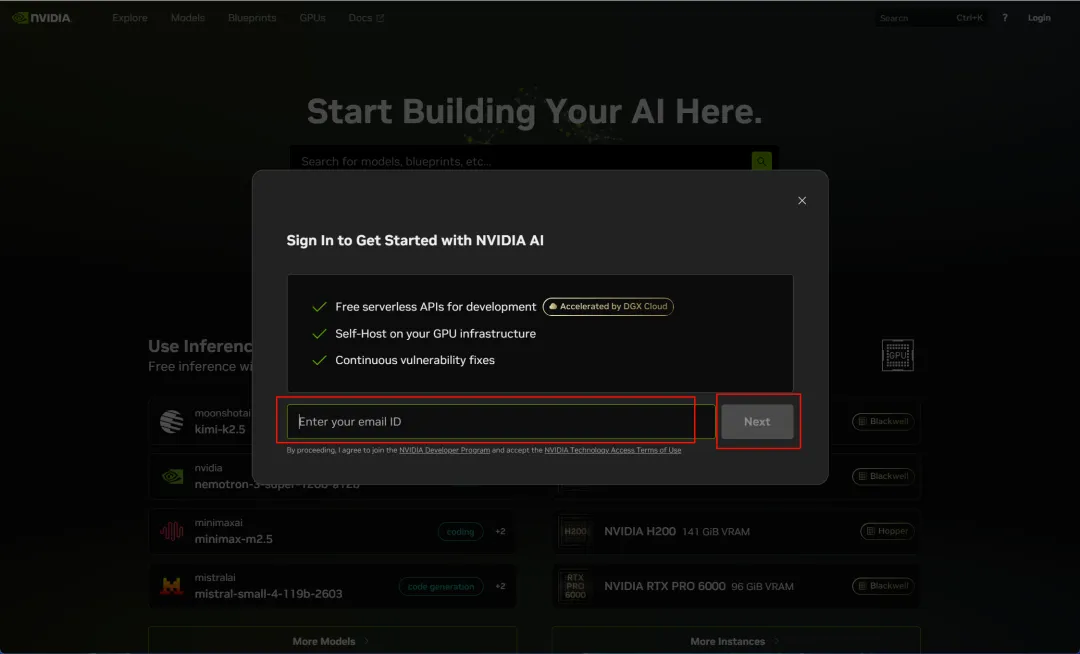Click the H200 chip icon
Image resolution: width=1080 pixels, height=654 pixels.
click(575, 531)
